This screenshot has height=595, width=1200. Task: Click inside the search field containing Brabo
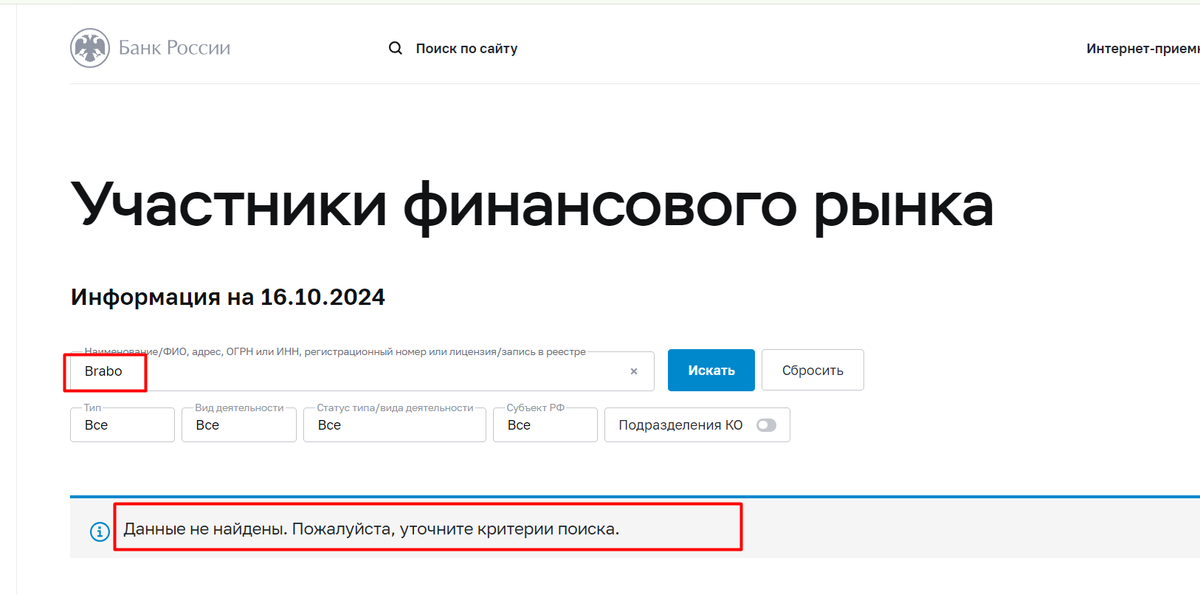point(300,371)
